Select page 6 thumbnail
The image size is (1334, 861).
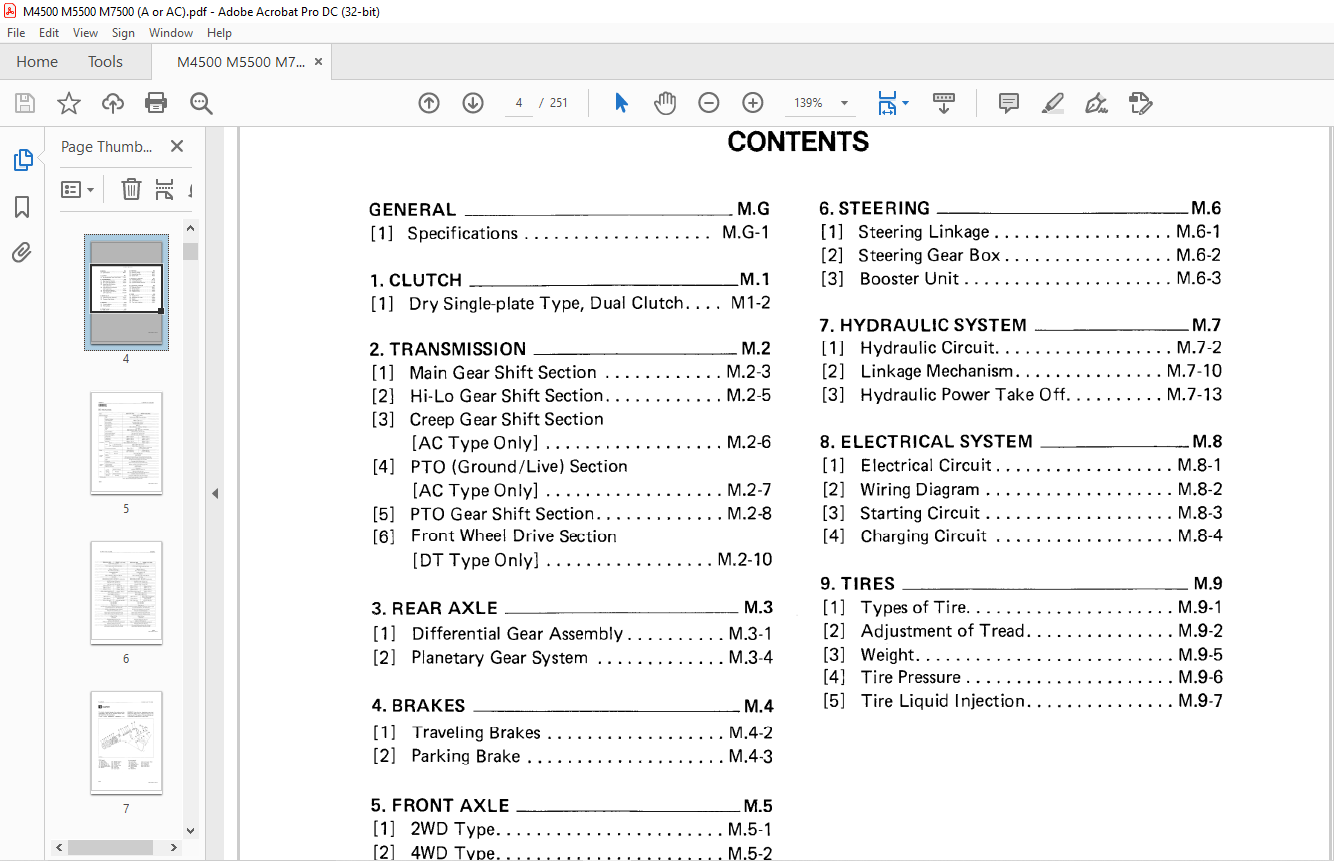pyautogui.click(x=126, y=593)
